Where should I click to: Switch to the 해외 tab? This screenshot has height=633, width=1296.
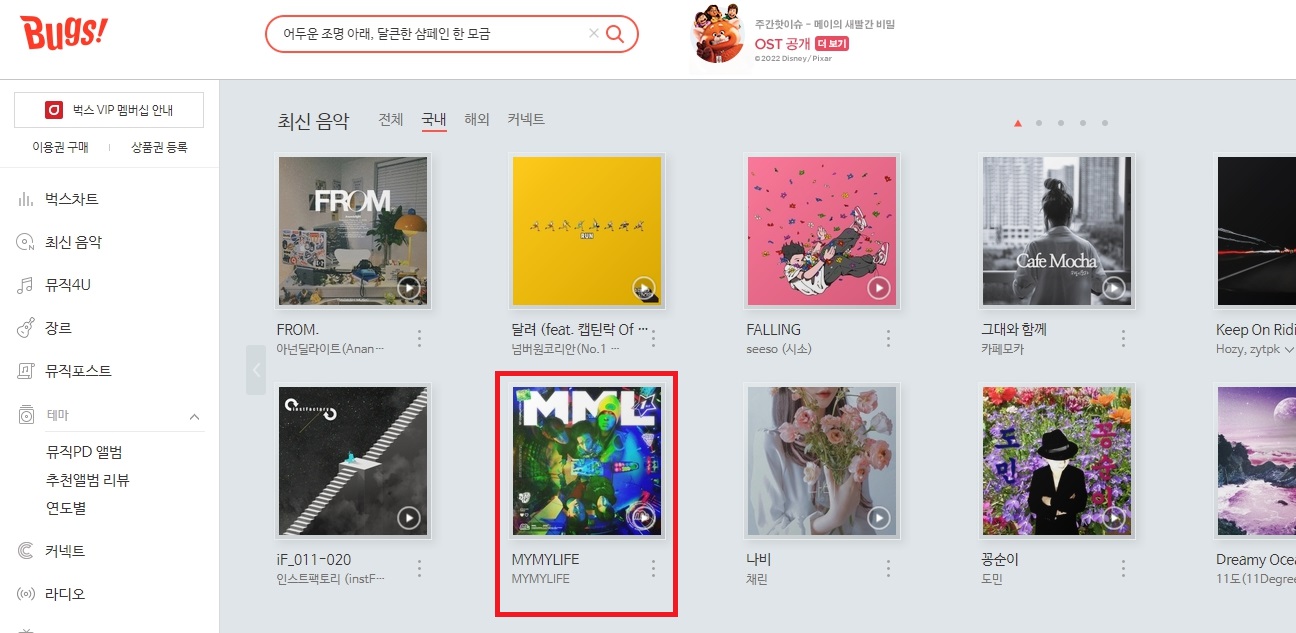[477, 119]
